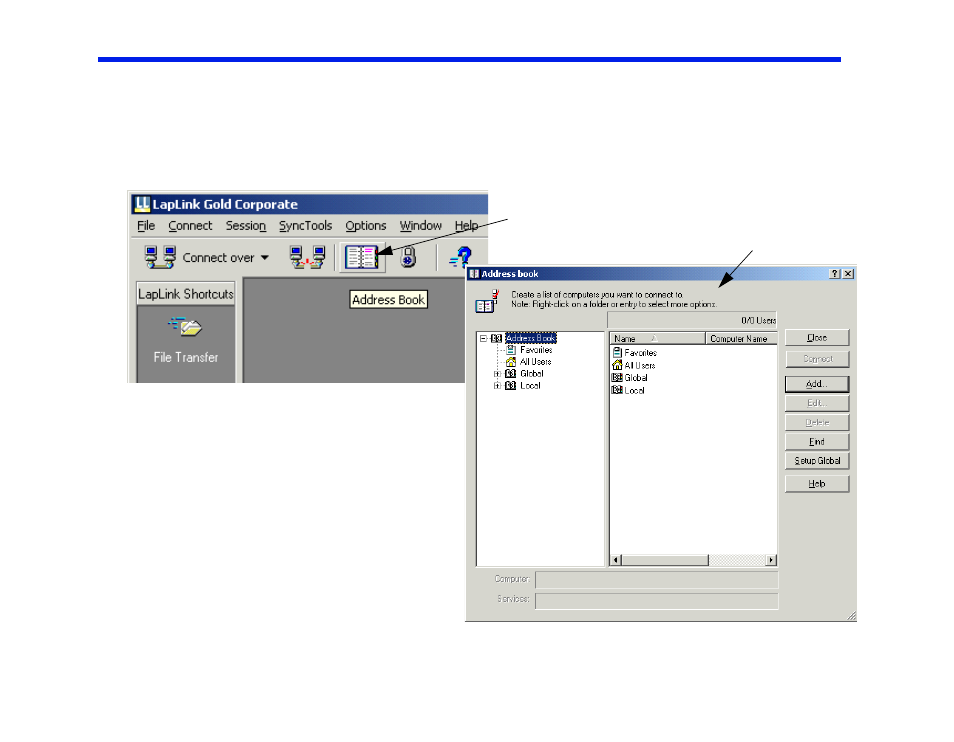Open the Session menu
The height and width of the screenshot is (742, 954).
coord(246,226)
